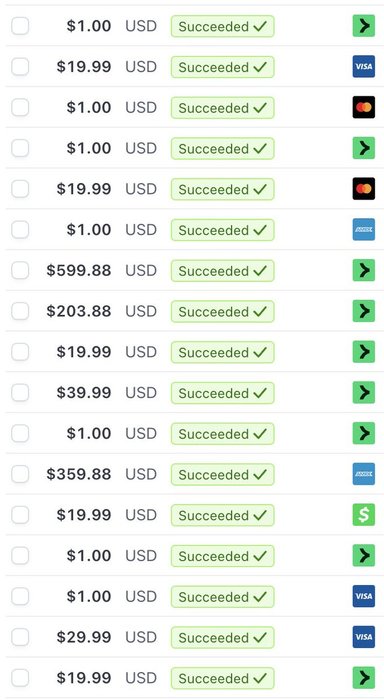Select the $39.99 payment checkbox

pyautogui.click(x=20, y=392)
